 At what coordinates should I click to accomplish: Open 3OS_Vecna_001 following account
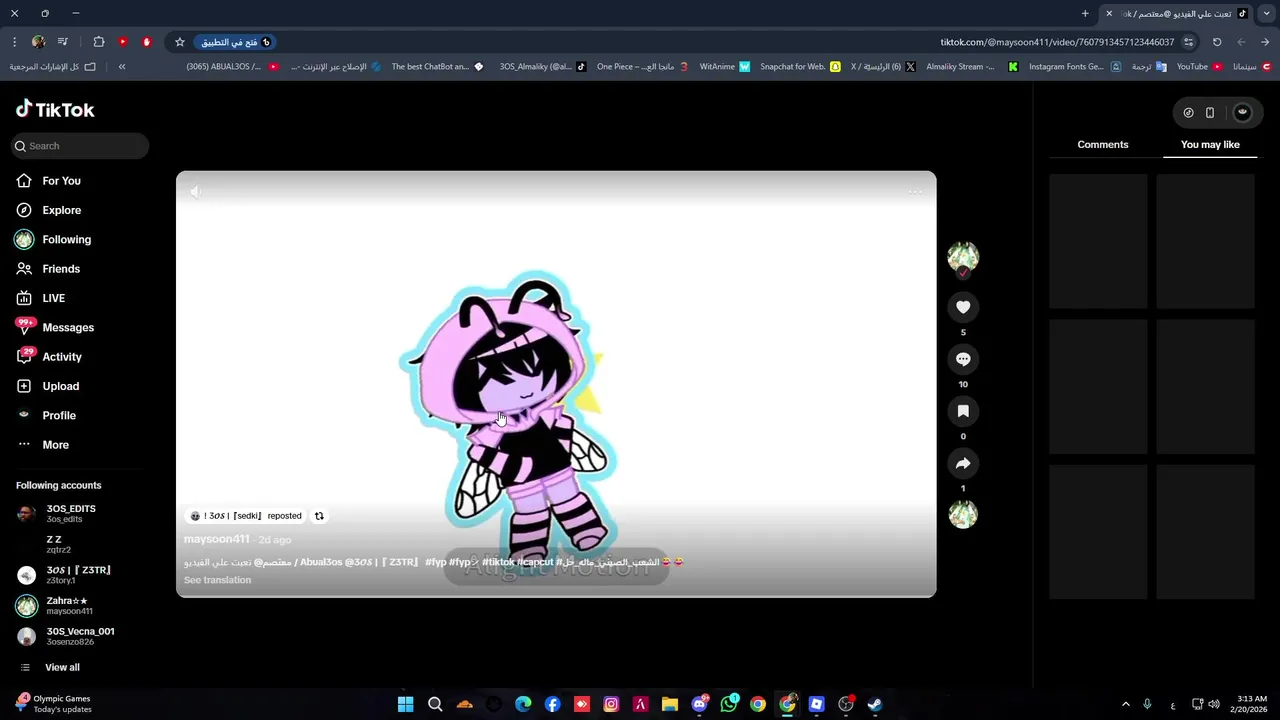point(66,636)
